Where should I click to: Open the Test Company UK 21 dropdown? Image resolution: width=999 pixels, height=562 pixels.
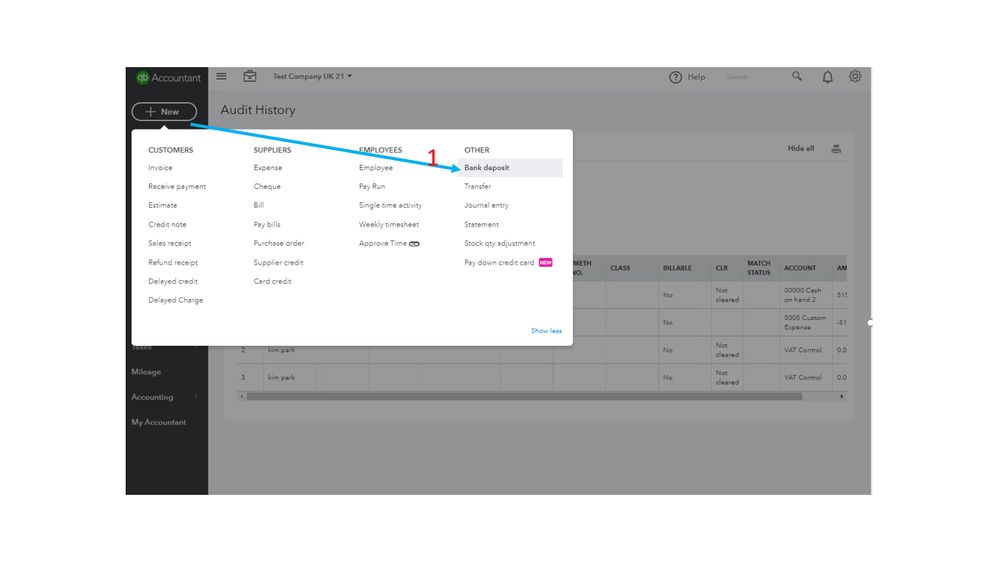coord(312,76)
